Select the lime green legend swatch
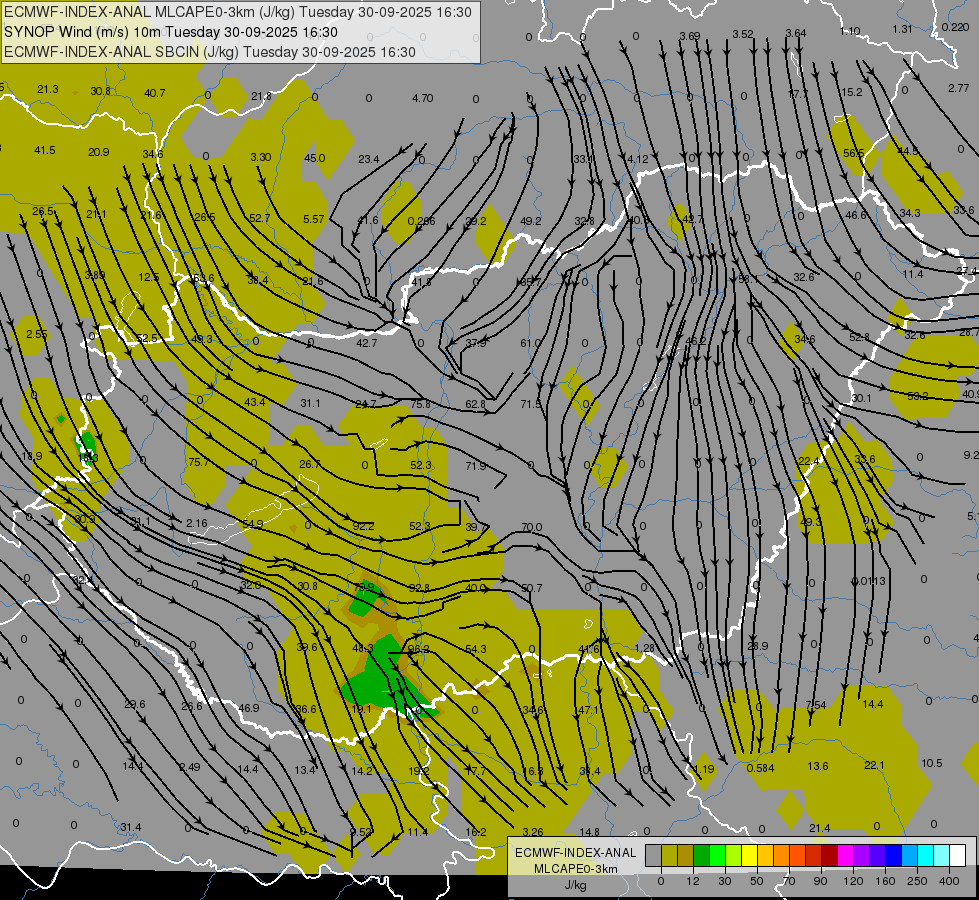Screen dimensions: 979x900 click(734, 855)
